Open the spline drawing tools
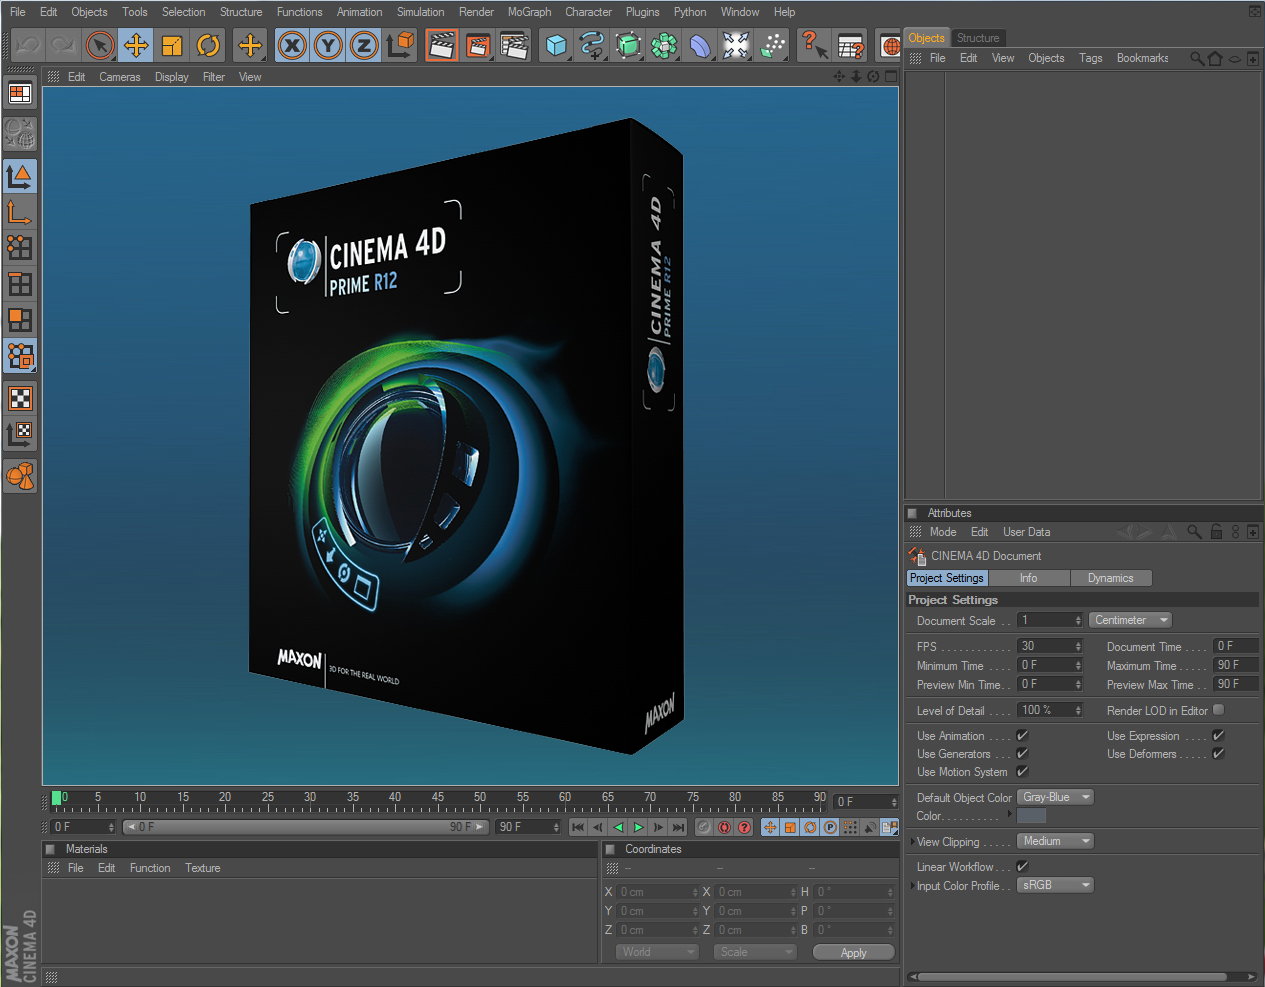 pos(592,45)
